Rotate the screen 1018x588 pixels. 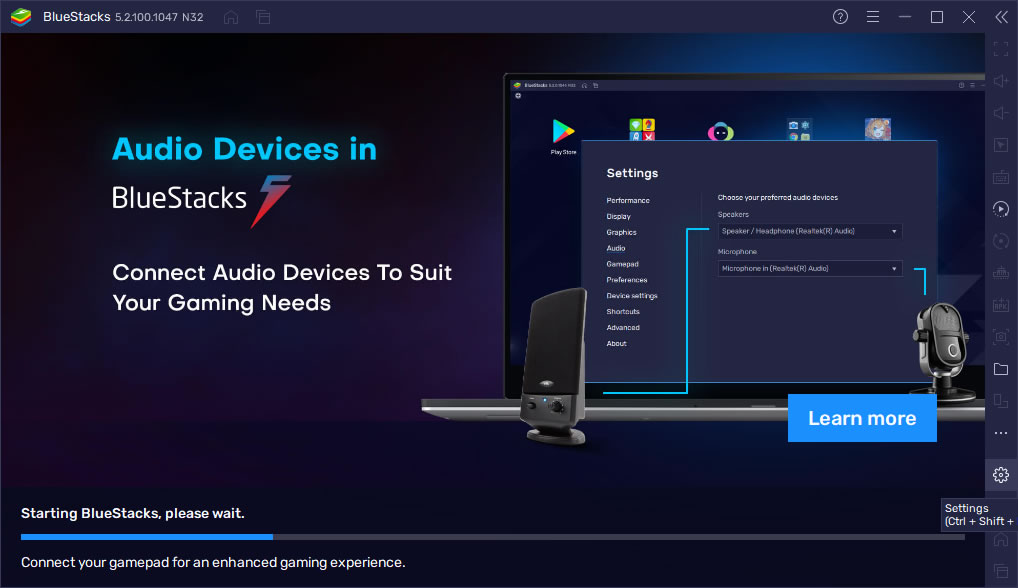coord(1000,241)
